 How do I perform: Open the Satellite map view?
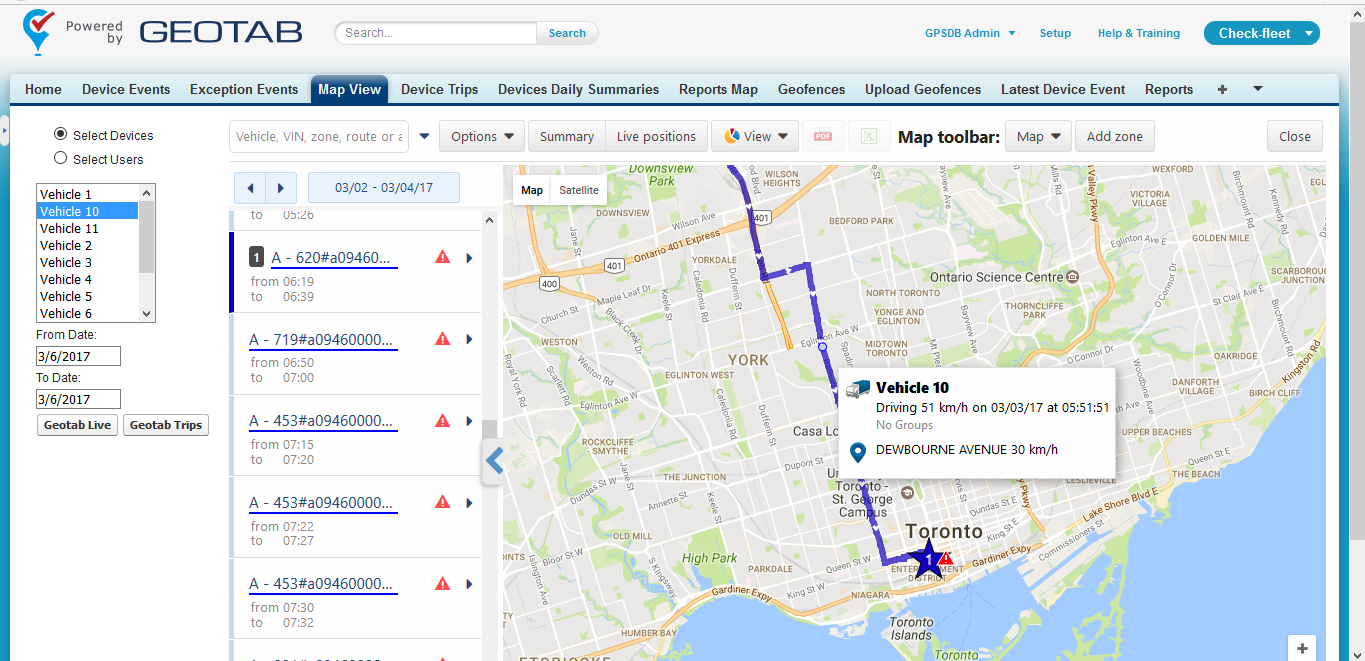tap(578, 189)
